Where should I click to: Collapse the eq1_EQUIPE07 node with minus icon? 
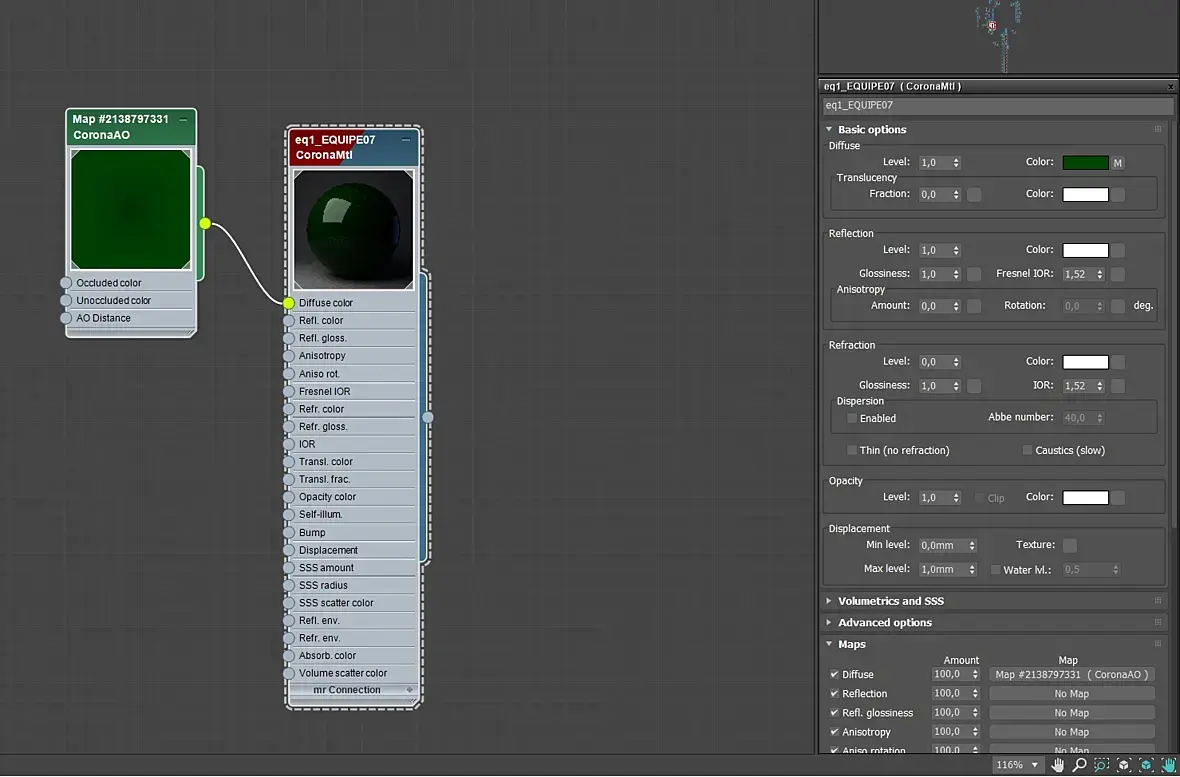(x=406, y=139)
